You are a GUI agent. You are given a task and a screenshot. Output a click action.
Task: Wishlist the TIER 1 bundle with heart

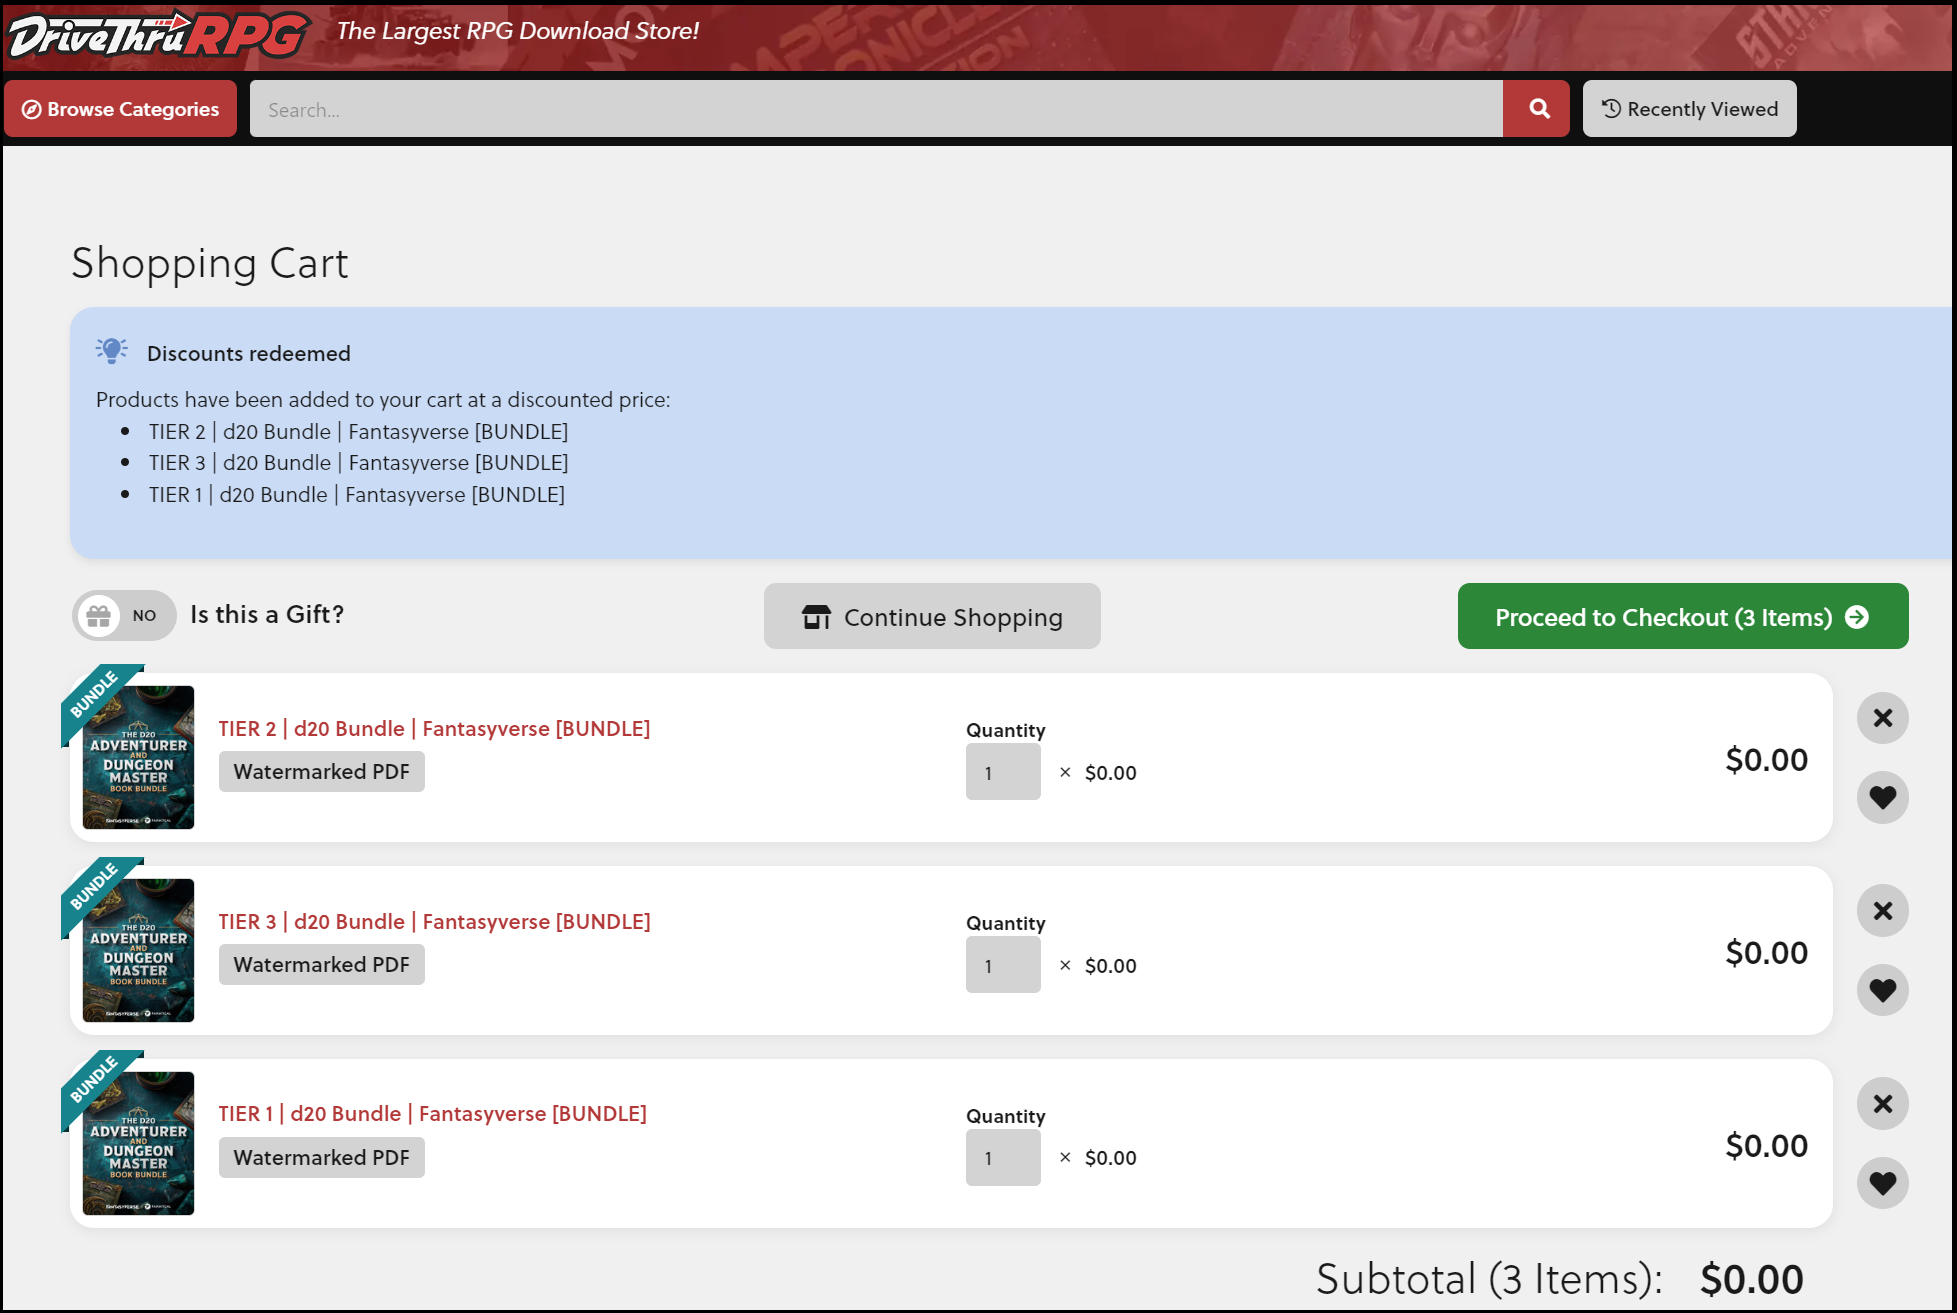click(x=1882, y=1183)
